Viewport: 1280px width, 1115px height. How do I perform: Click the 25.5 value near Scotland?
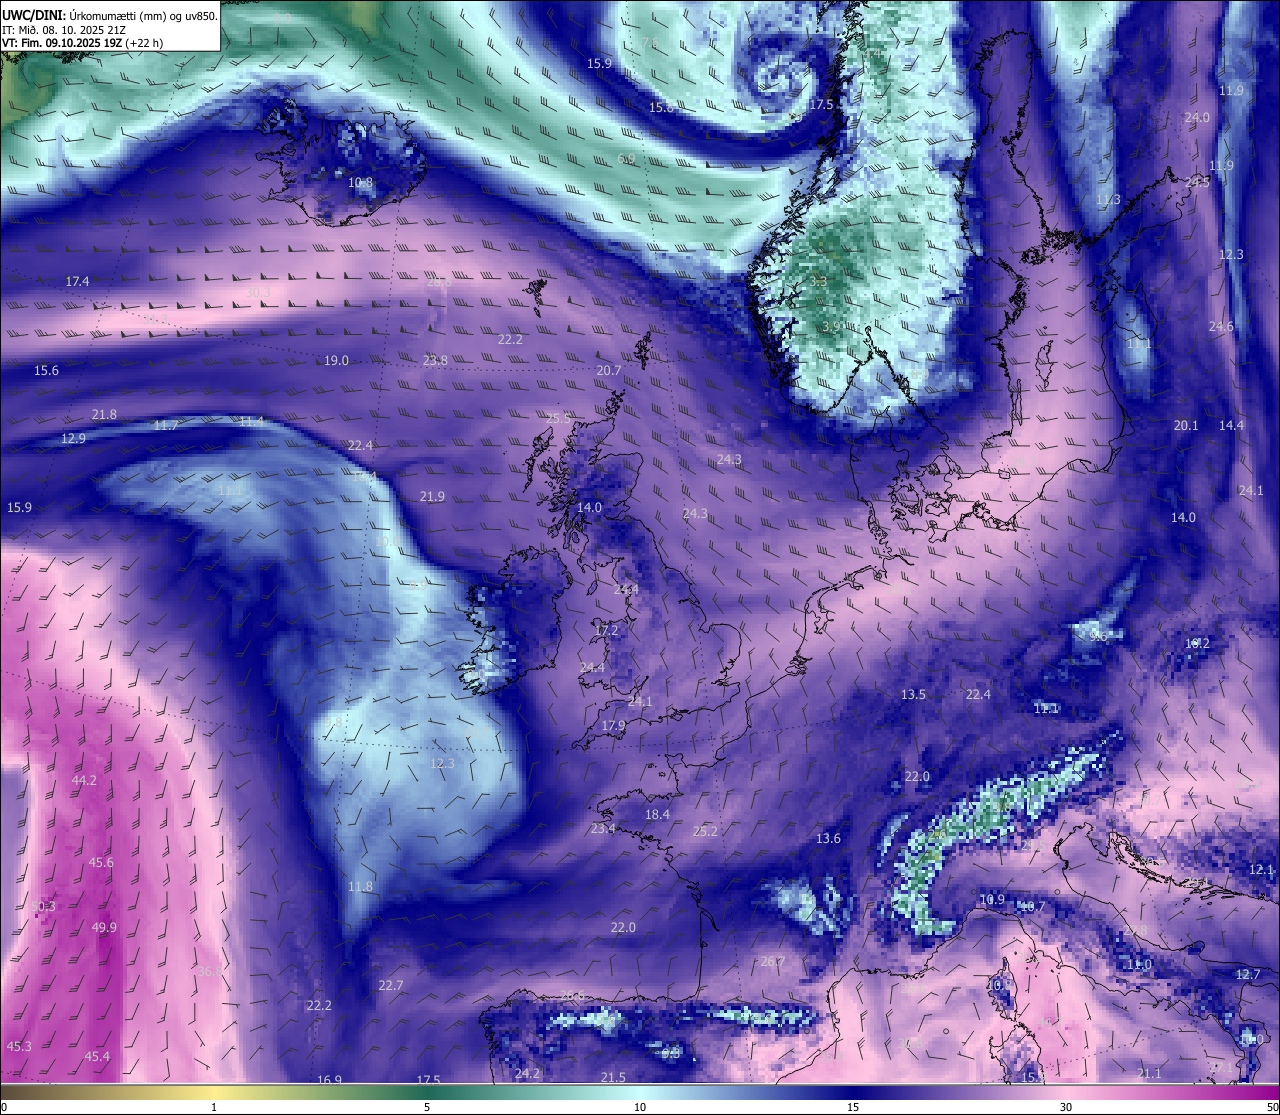pyautogui.click(x=558, y=419)
